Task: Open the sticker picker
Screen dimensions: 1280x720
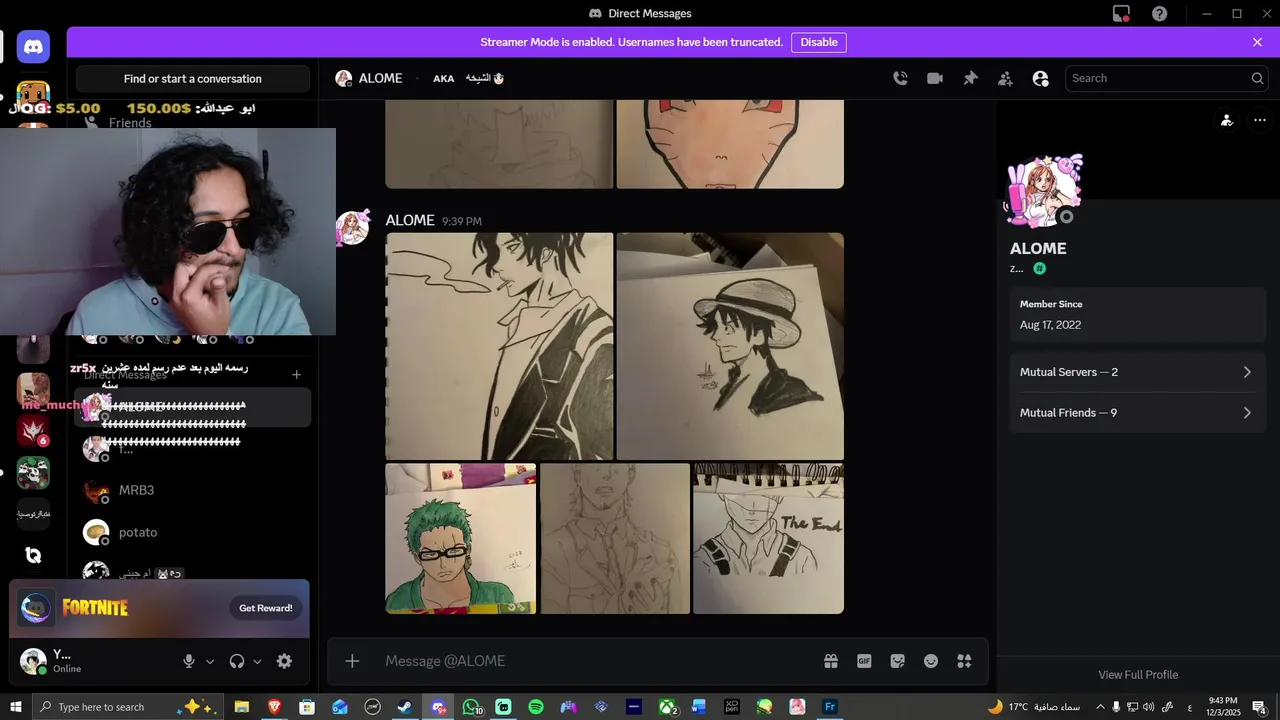Action: pos(897,661)
